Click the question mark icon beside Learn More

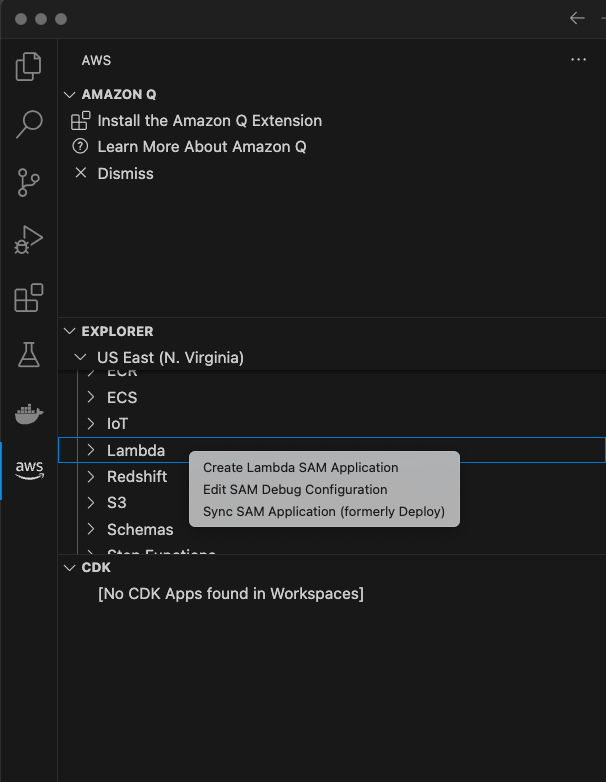click(80, 147)
